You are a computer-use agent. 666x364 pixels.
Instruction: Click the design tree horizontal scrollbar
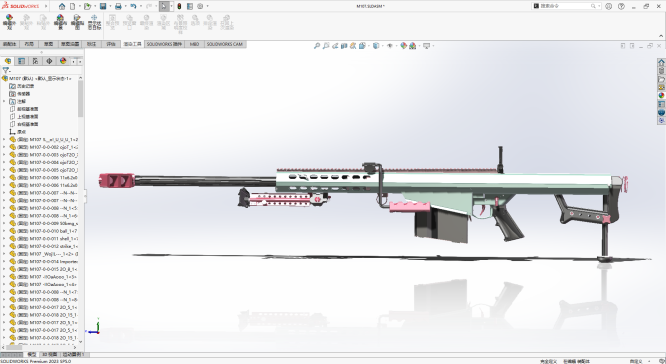coord(15,347)
